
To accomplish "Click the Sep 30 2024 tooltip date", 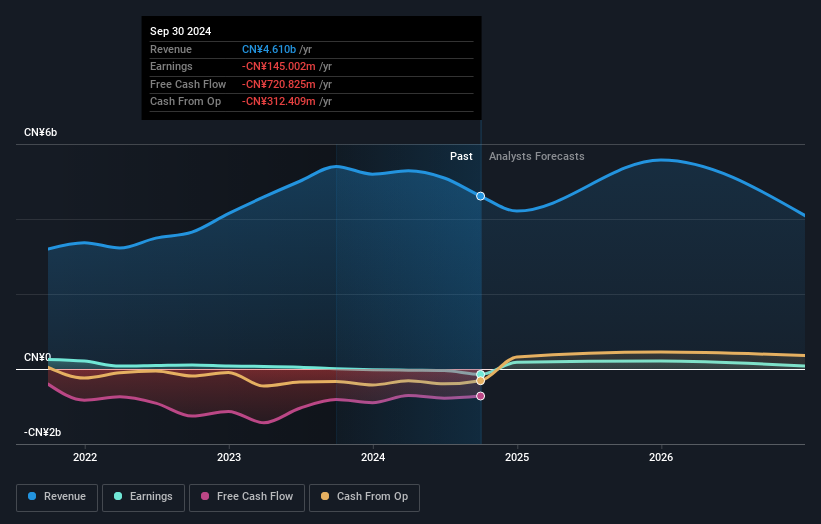I will click(x=181, y=31).
